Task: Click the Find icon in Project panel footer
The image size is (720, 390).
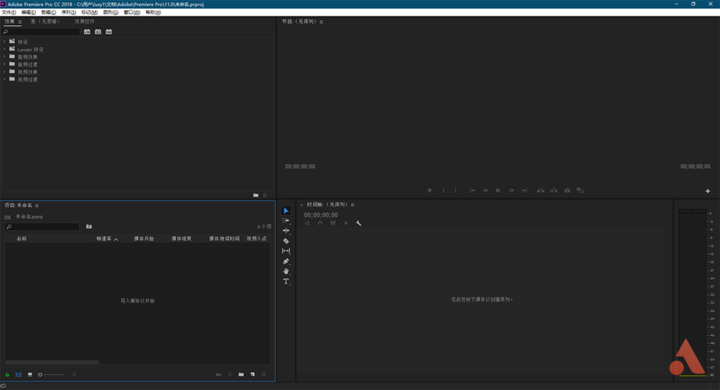Action: click(230, 374)
